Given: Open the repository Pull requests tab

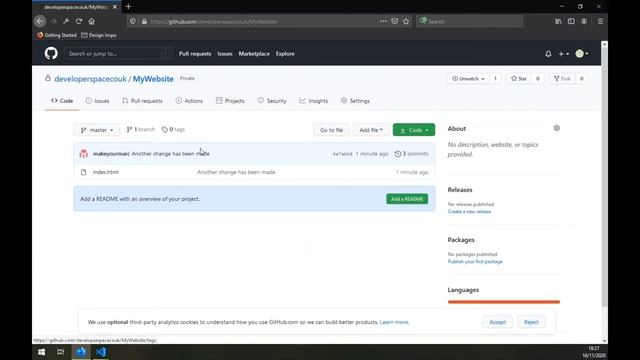Looking at the screenshot, I should (x=142, y=101).
